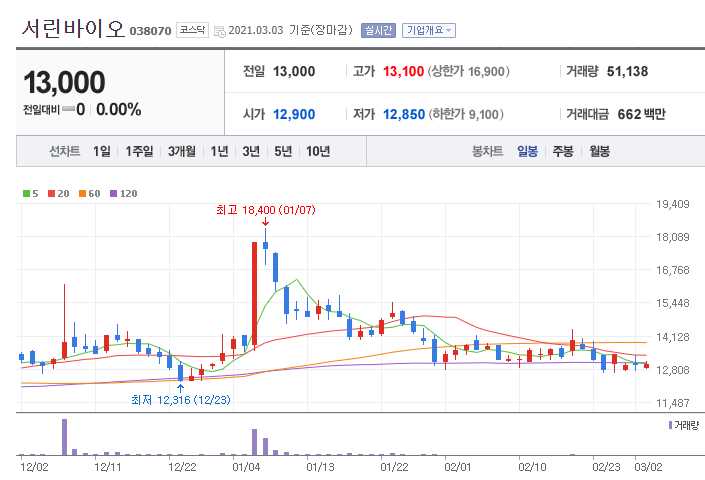Click the 03/02 date axis label

point(648,467)
